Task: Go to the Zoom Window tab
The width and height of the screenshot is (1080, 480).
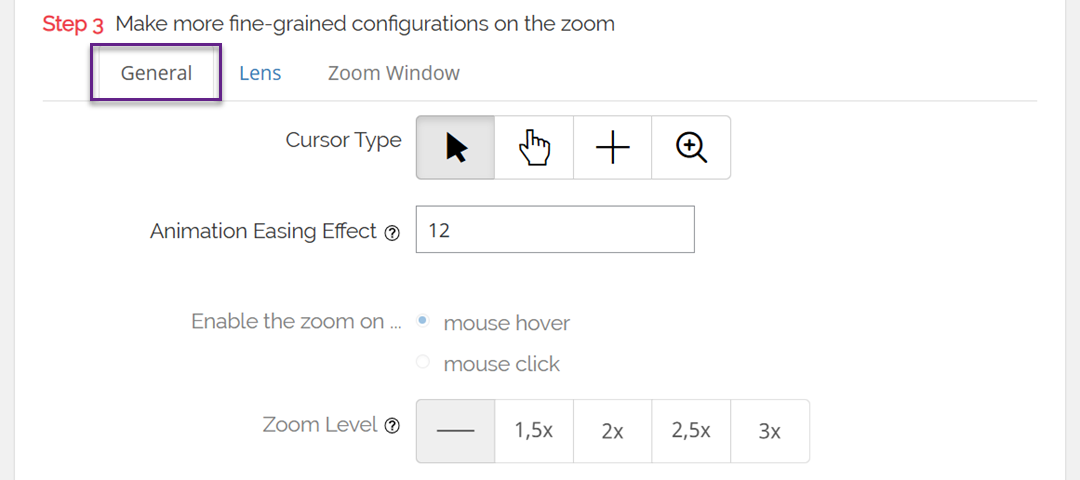Action: (x=393, y=73)
